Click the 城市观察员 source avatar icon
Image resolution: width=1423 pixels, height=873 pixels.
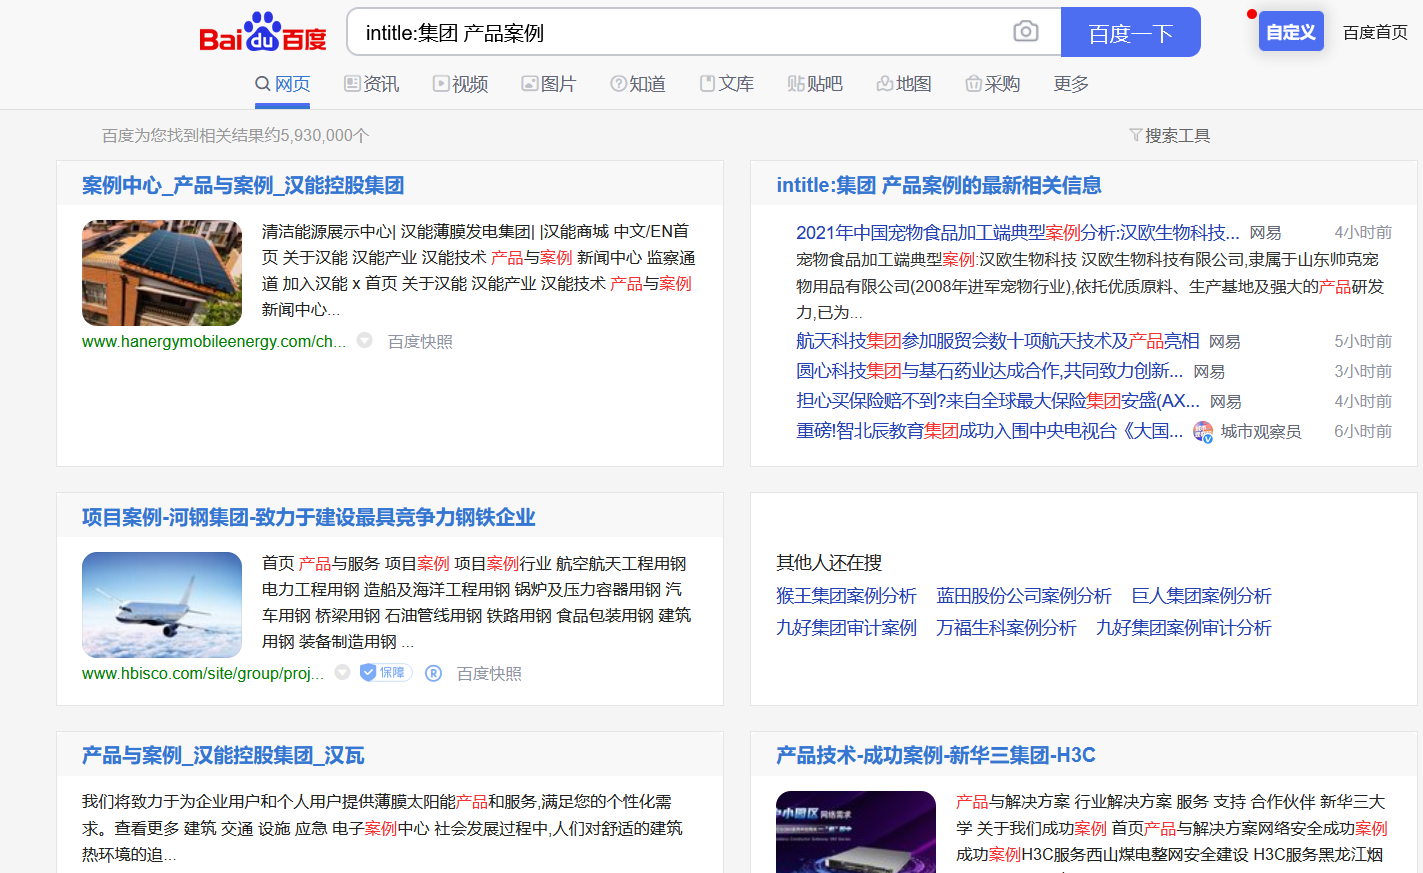pos(1203,432)
